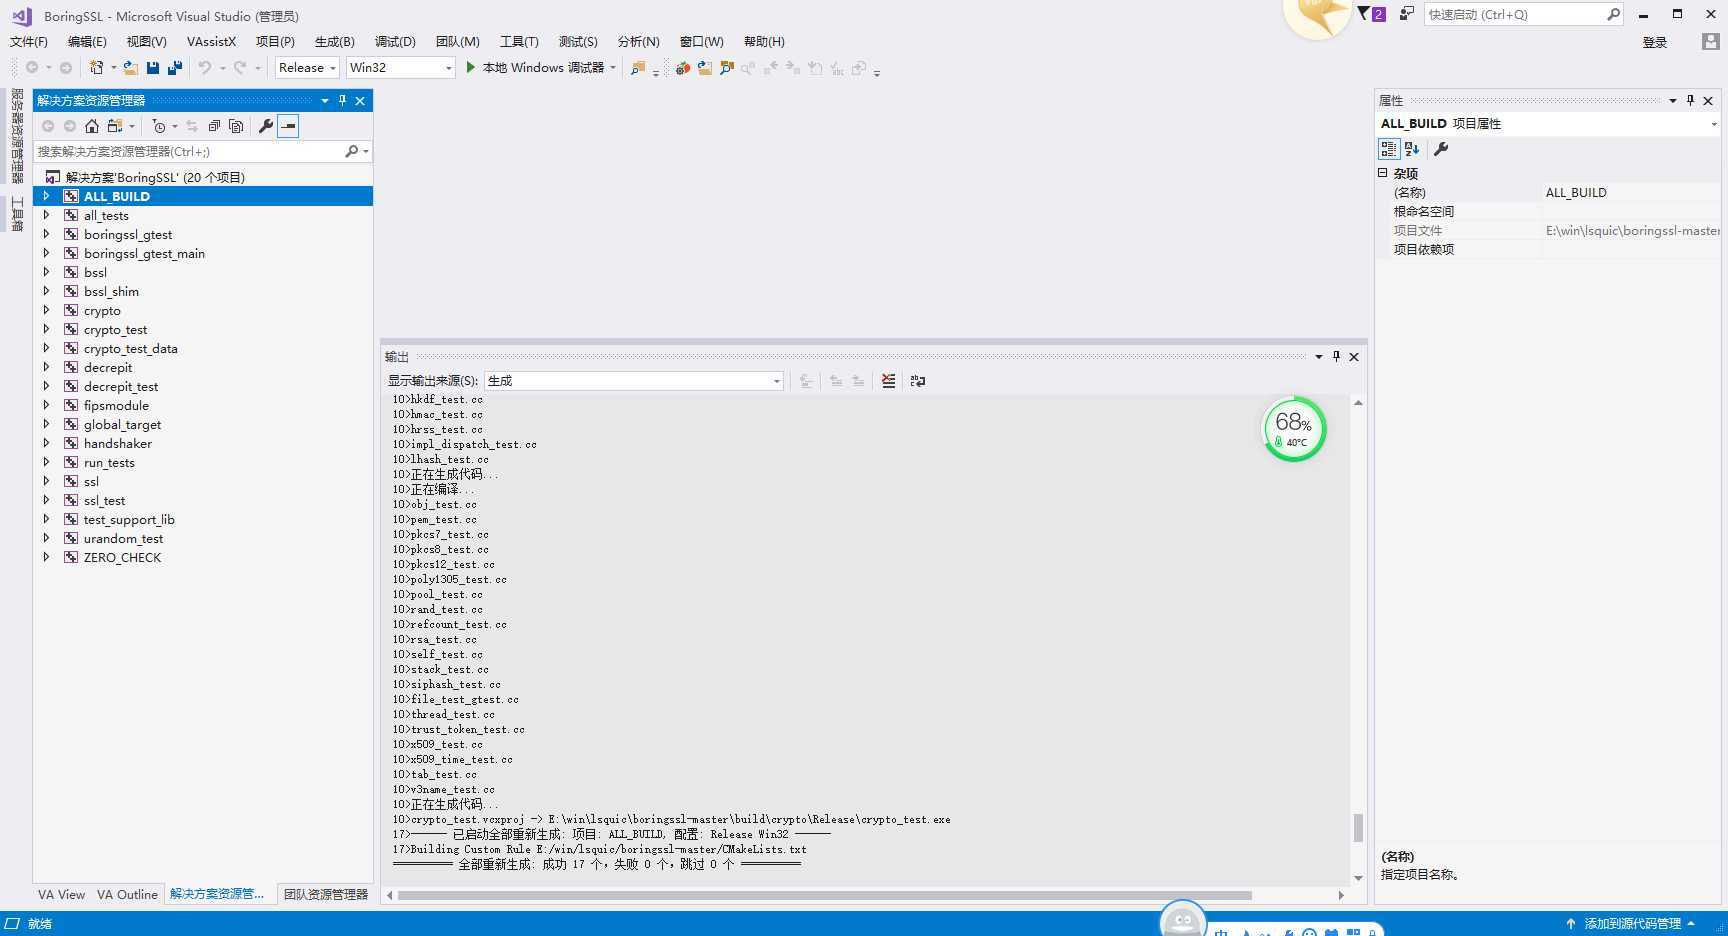Click 添加到源代码管理 in status bar

pos(1631,924)
